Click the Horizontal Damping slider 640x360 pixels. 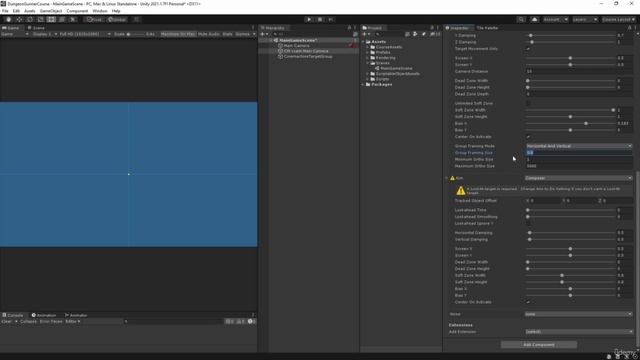pos(570,233)
